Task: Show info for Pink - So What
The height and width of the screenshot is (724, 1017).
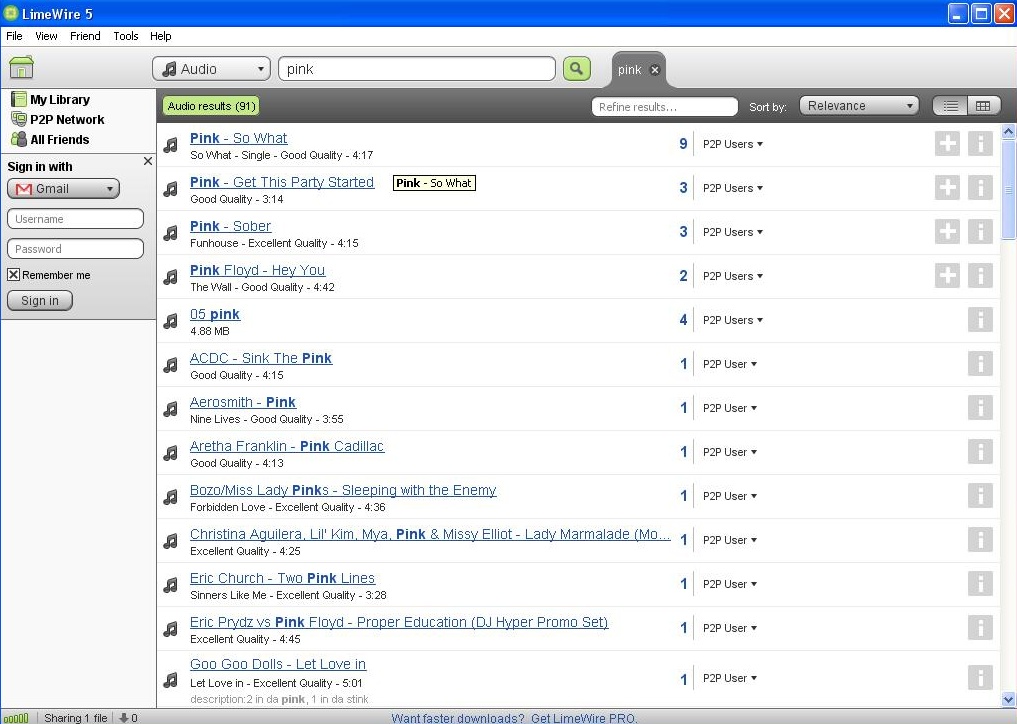Action: (980, 143)
